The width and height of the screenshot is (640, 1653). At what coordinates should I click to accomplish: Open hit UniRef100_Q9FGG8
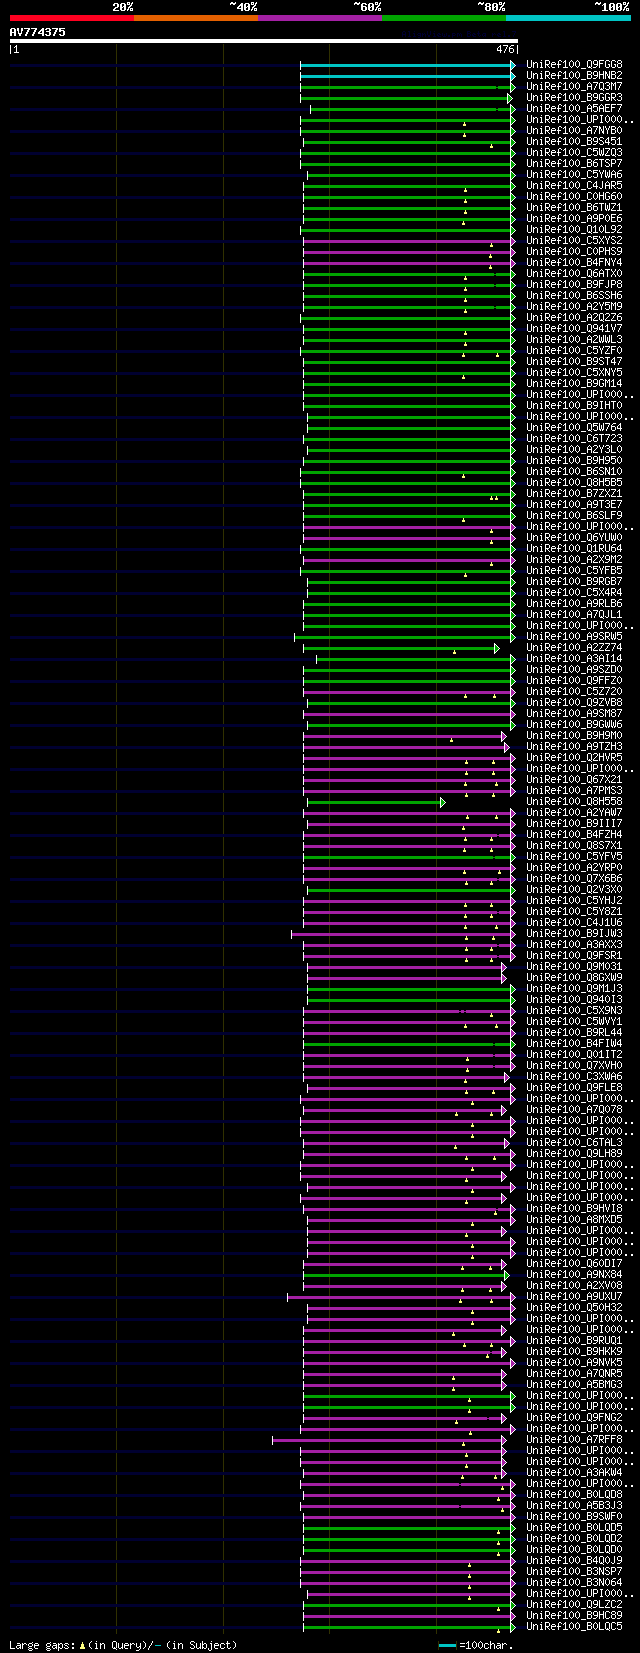574,64
